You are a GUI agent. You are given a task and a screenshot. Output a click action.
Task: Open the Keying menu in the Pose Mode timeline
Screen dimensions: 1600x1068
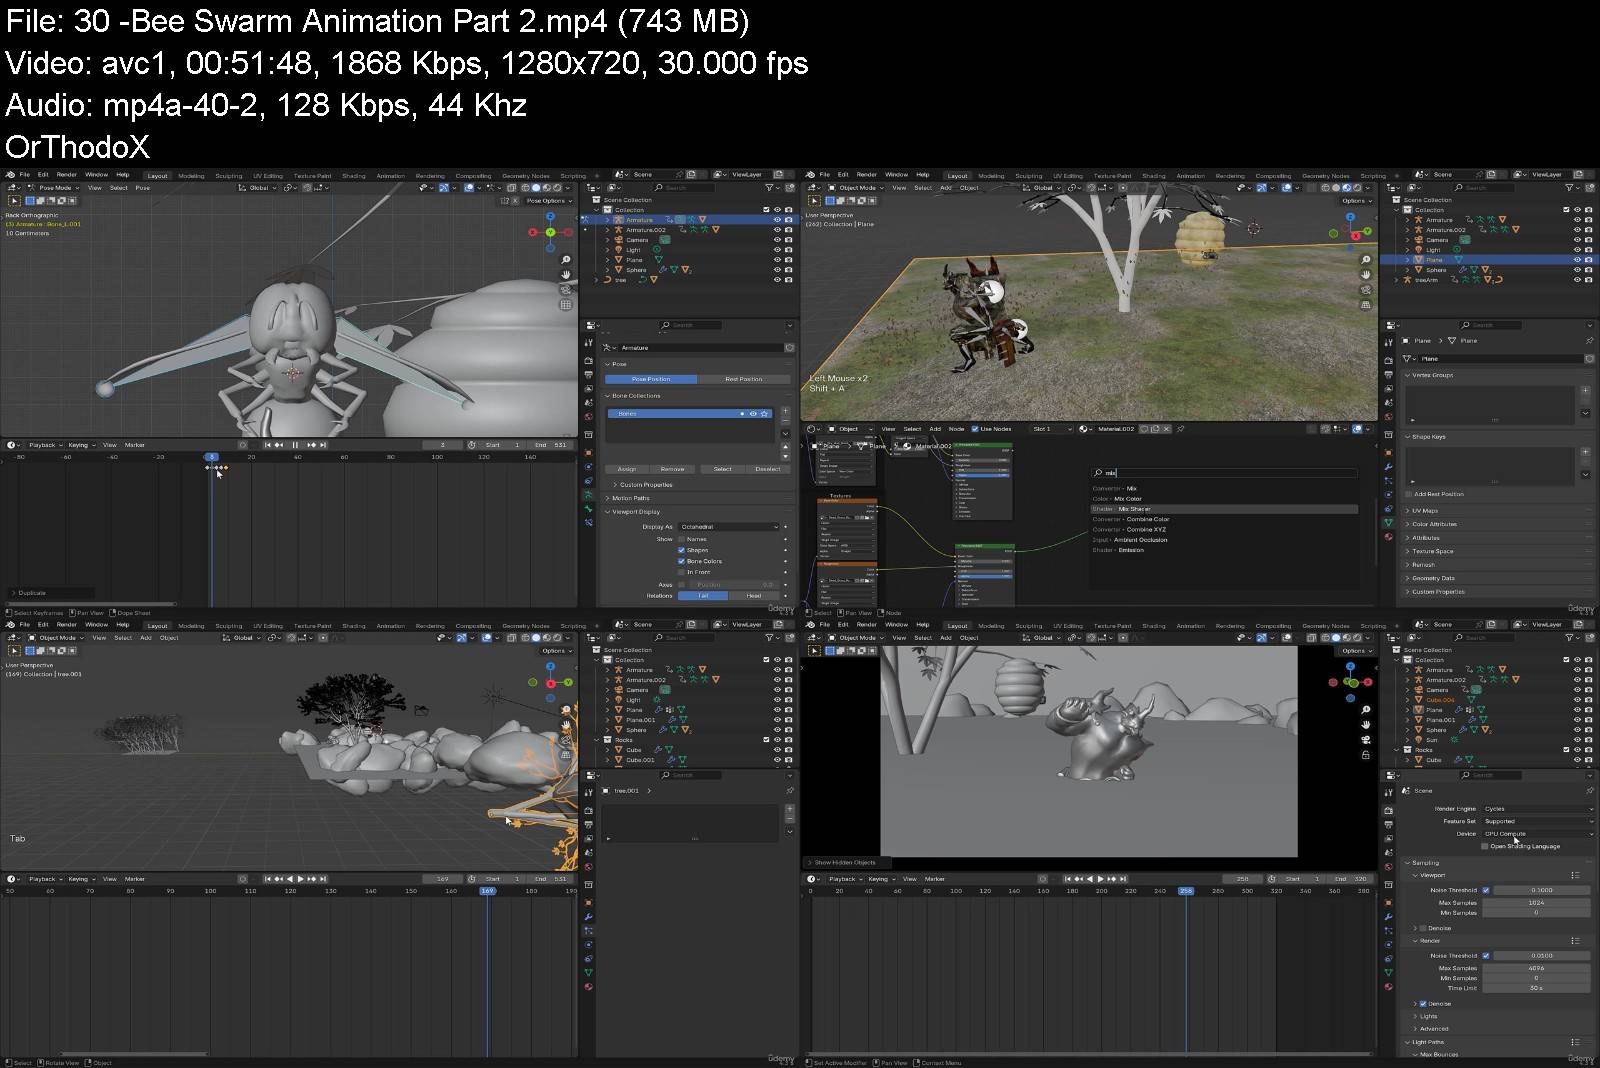(80, 445)
